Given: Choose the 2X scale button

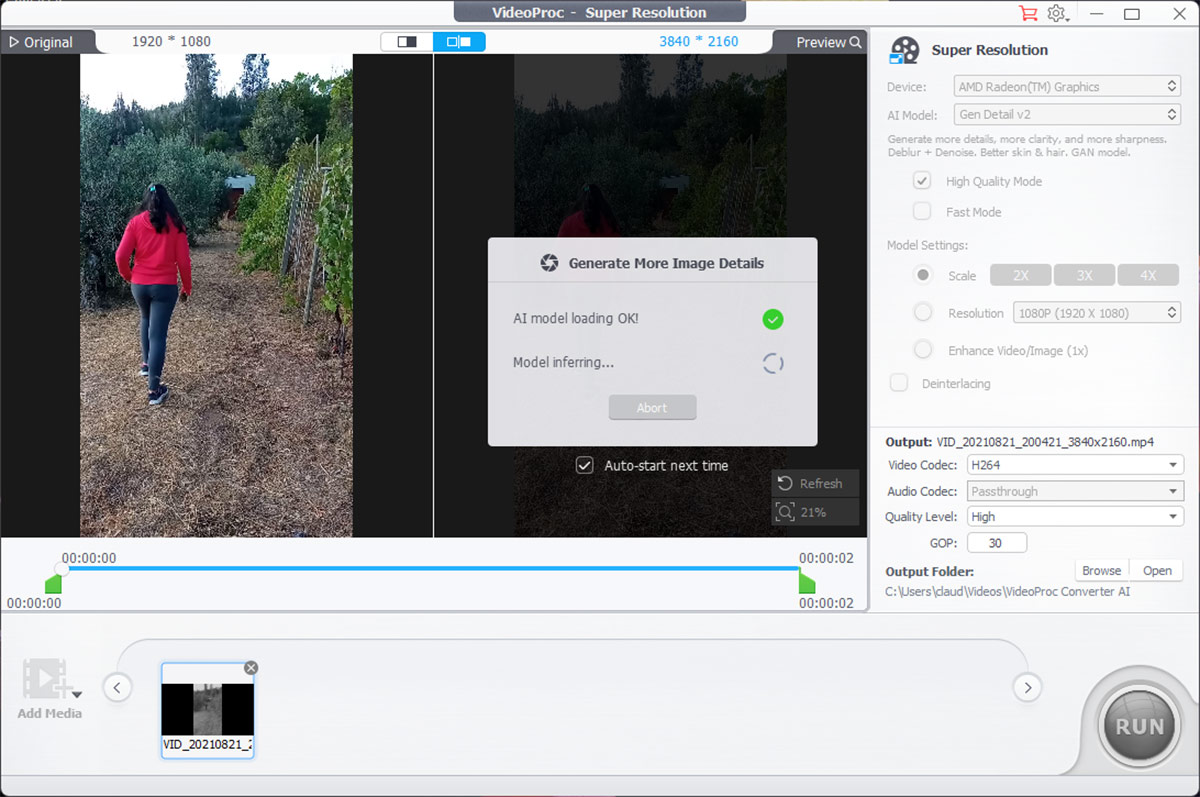Looking at the screenshot, I should click(1021, 275).
